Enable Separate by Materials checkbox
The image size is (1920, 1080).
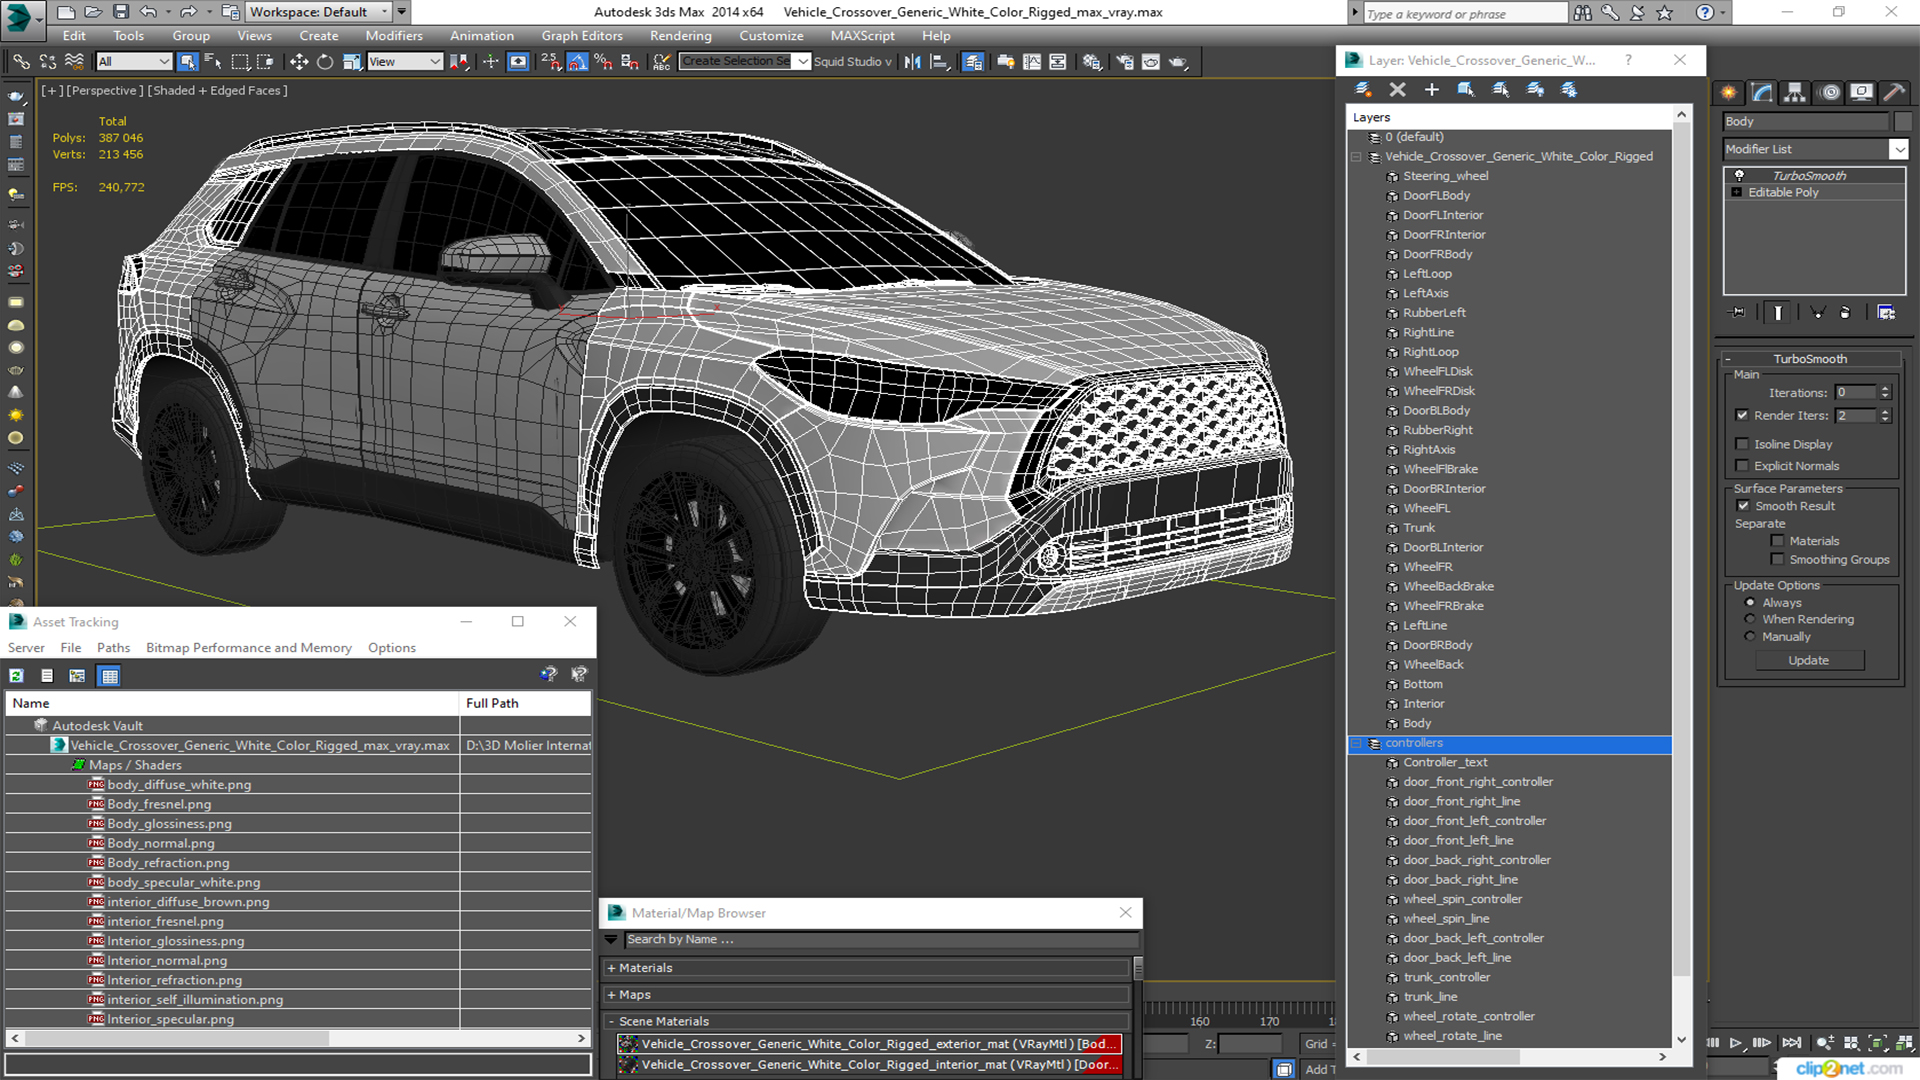(1777, 541)
